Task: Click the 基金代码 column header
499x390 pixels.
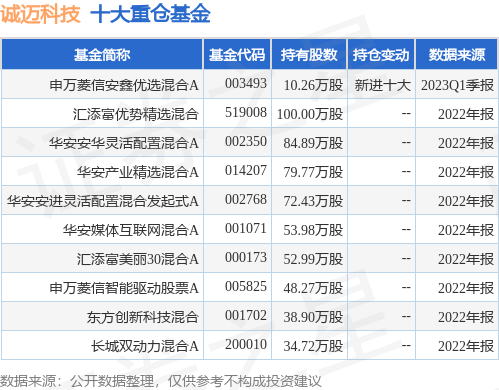Action: [x=237, y=55]
